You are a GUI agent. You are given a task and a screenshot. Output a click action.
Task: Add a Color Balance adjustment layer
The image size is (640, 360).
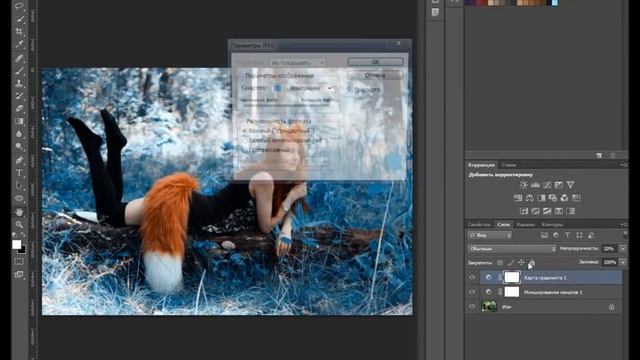pos(529,198)
